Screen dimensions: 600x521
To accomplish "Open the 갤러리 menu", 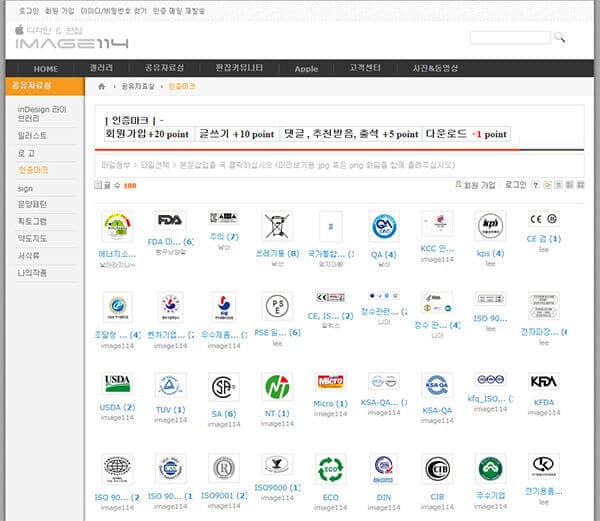I will [101, 68].
